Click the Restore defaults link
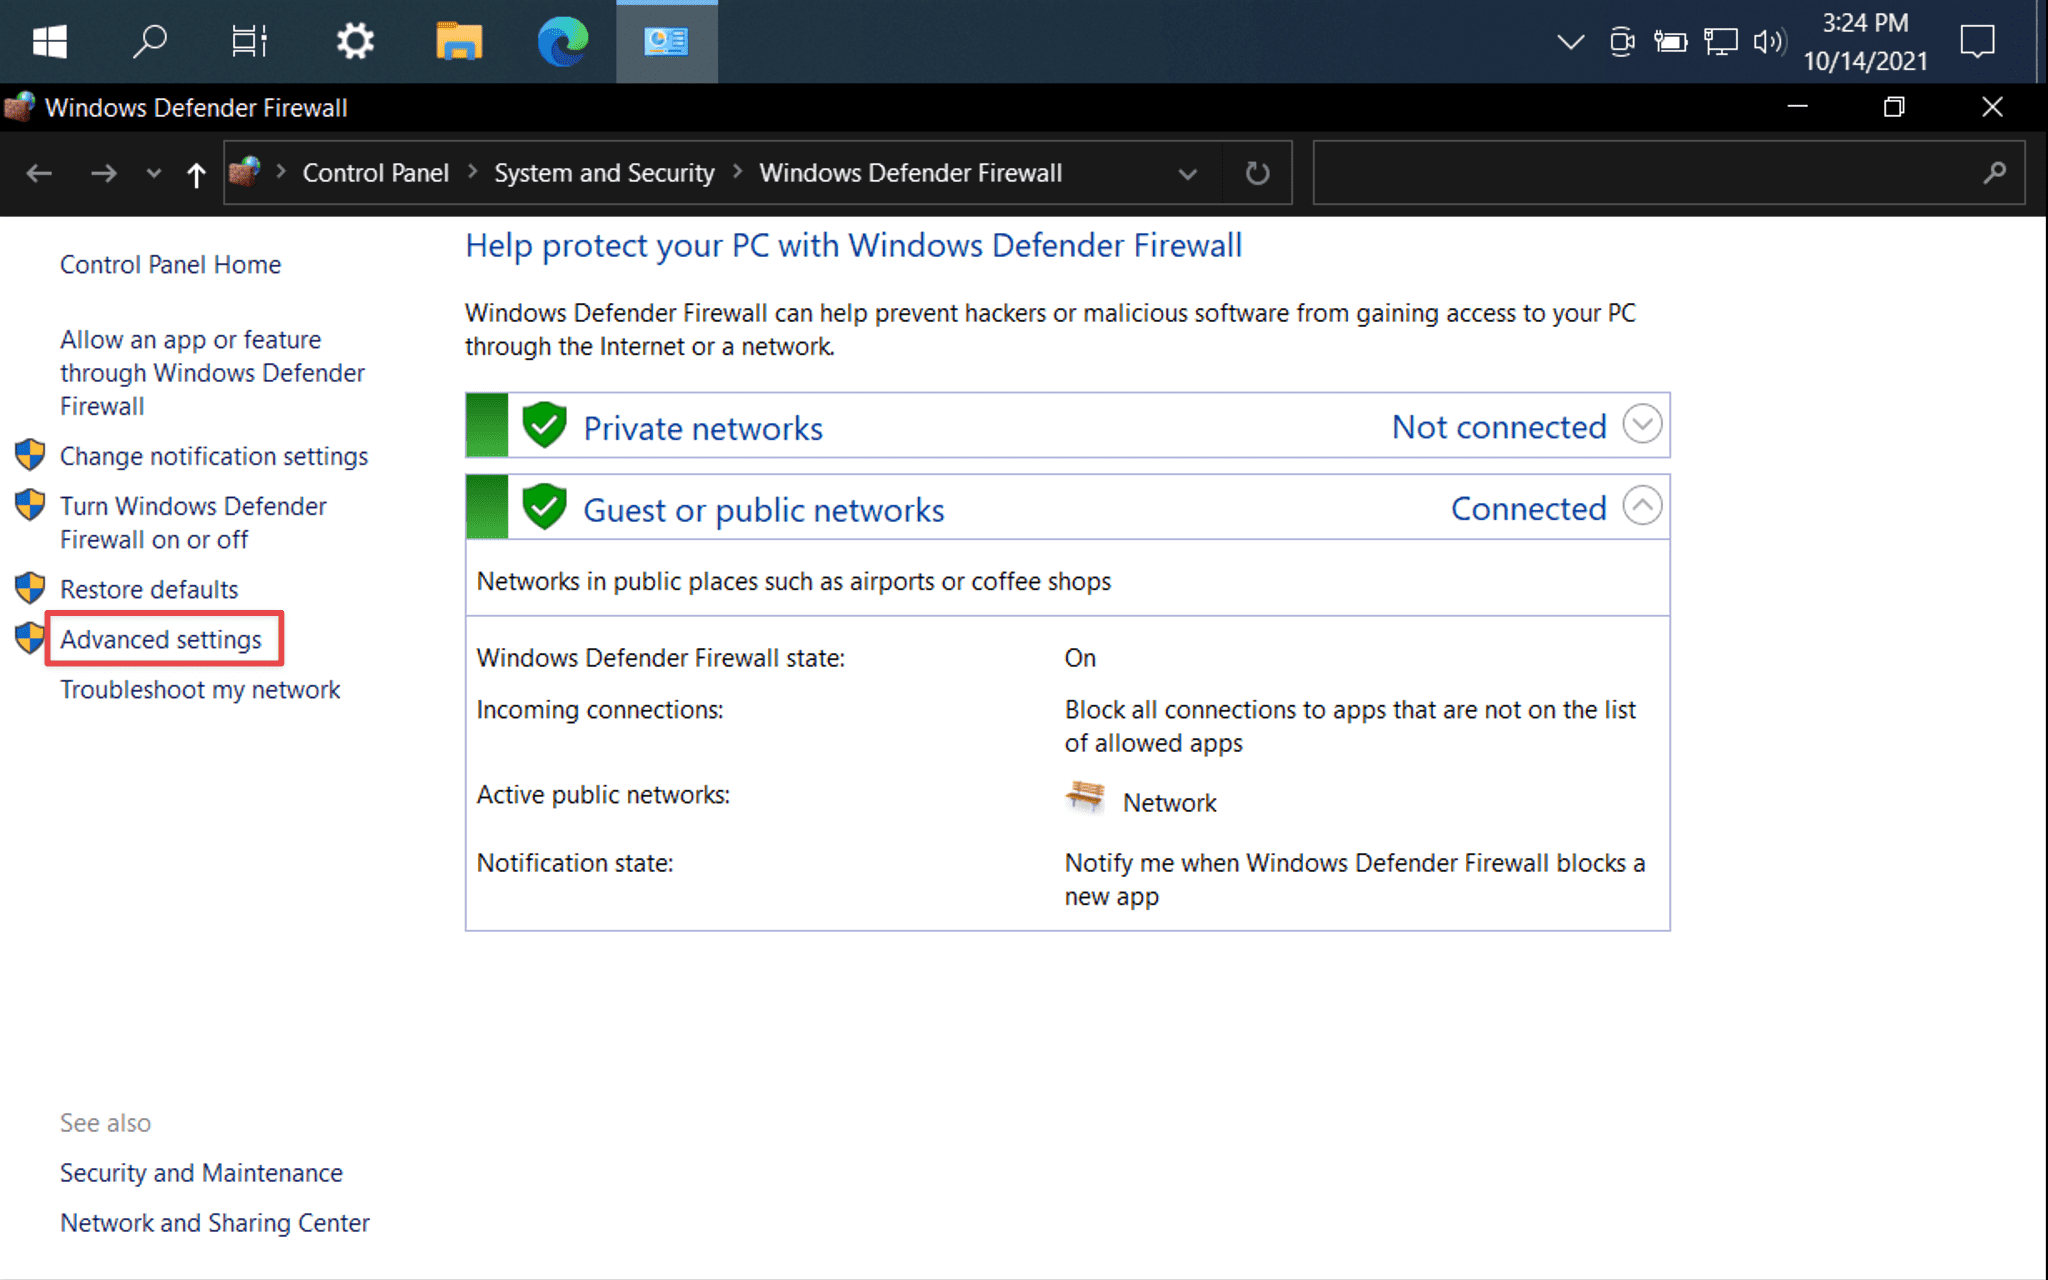 point(149,589)
